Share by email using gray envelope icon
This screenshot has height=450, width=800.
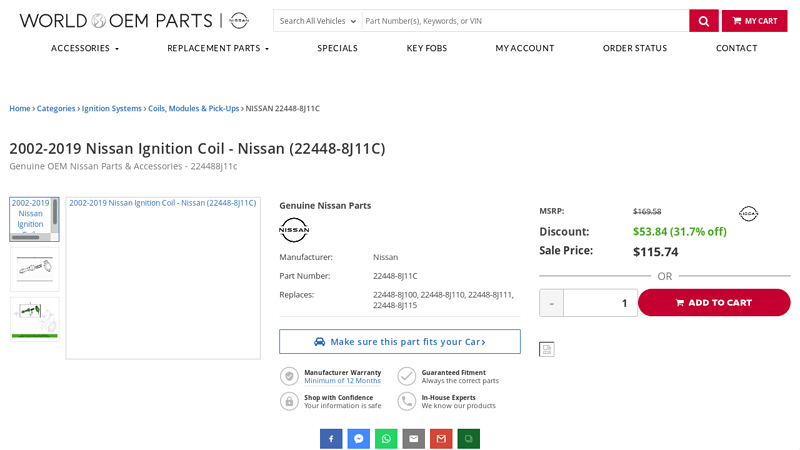click(x=413, y=439)
